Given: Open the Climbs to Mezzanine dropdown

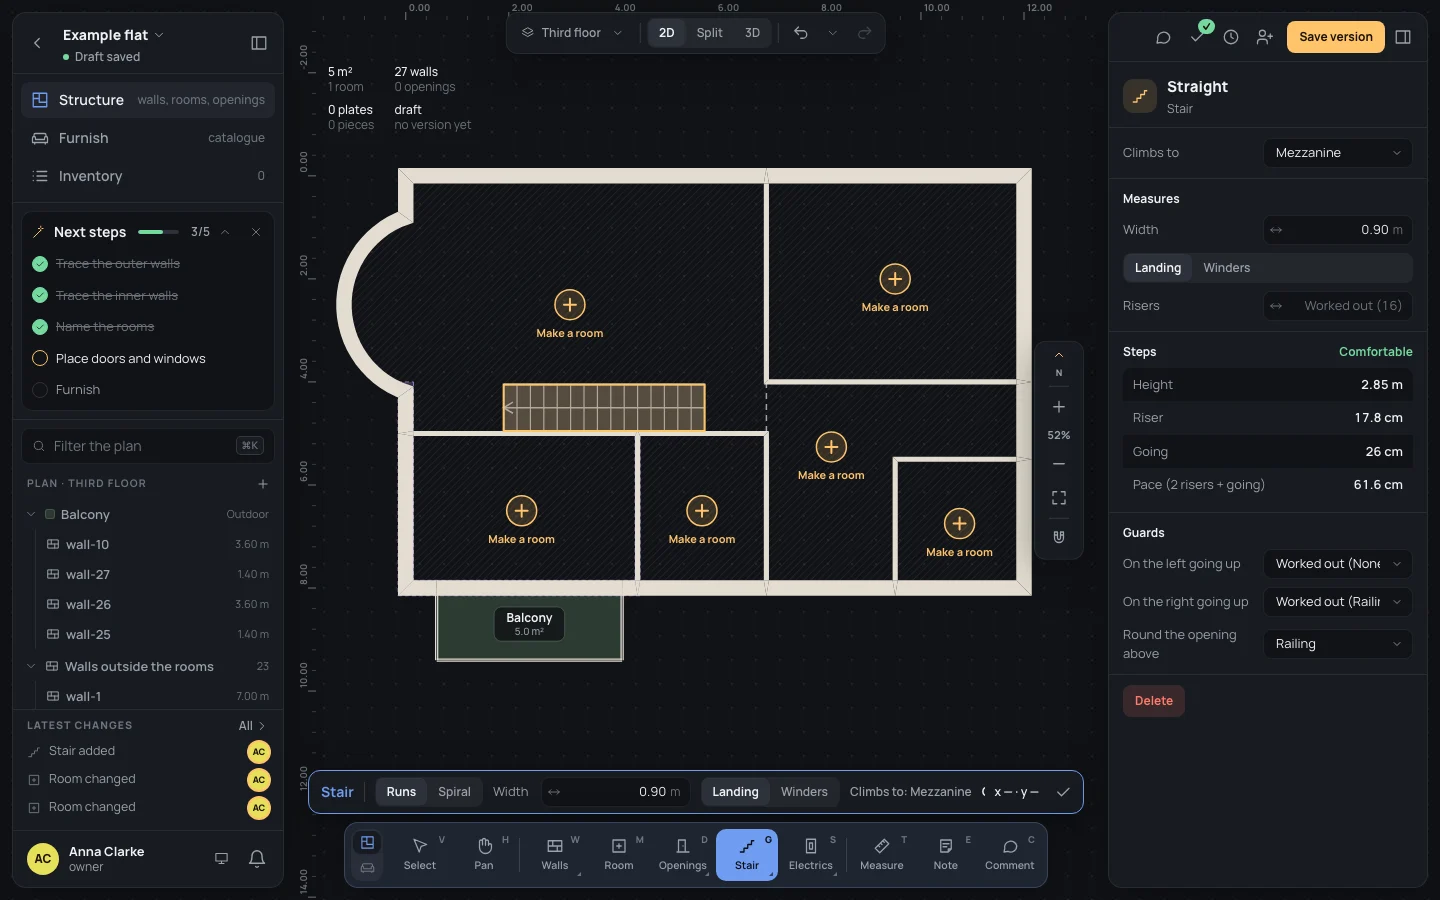Looking at the screenshot, I should pos(1338,153).
